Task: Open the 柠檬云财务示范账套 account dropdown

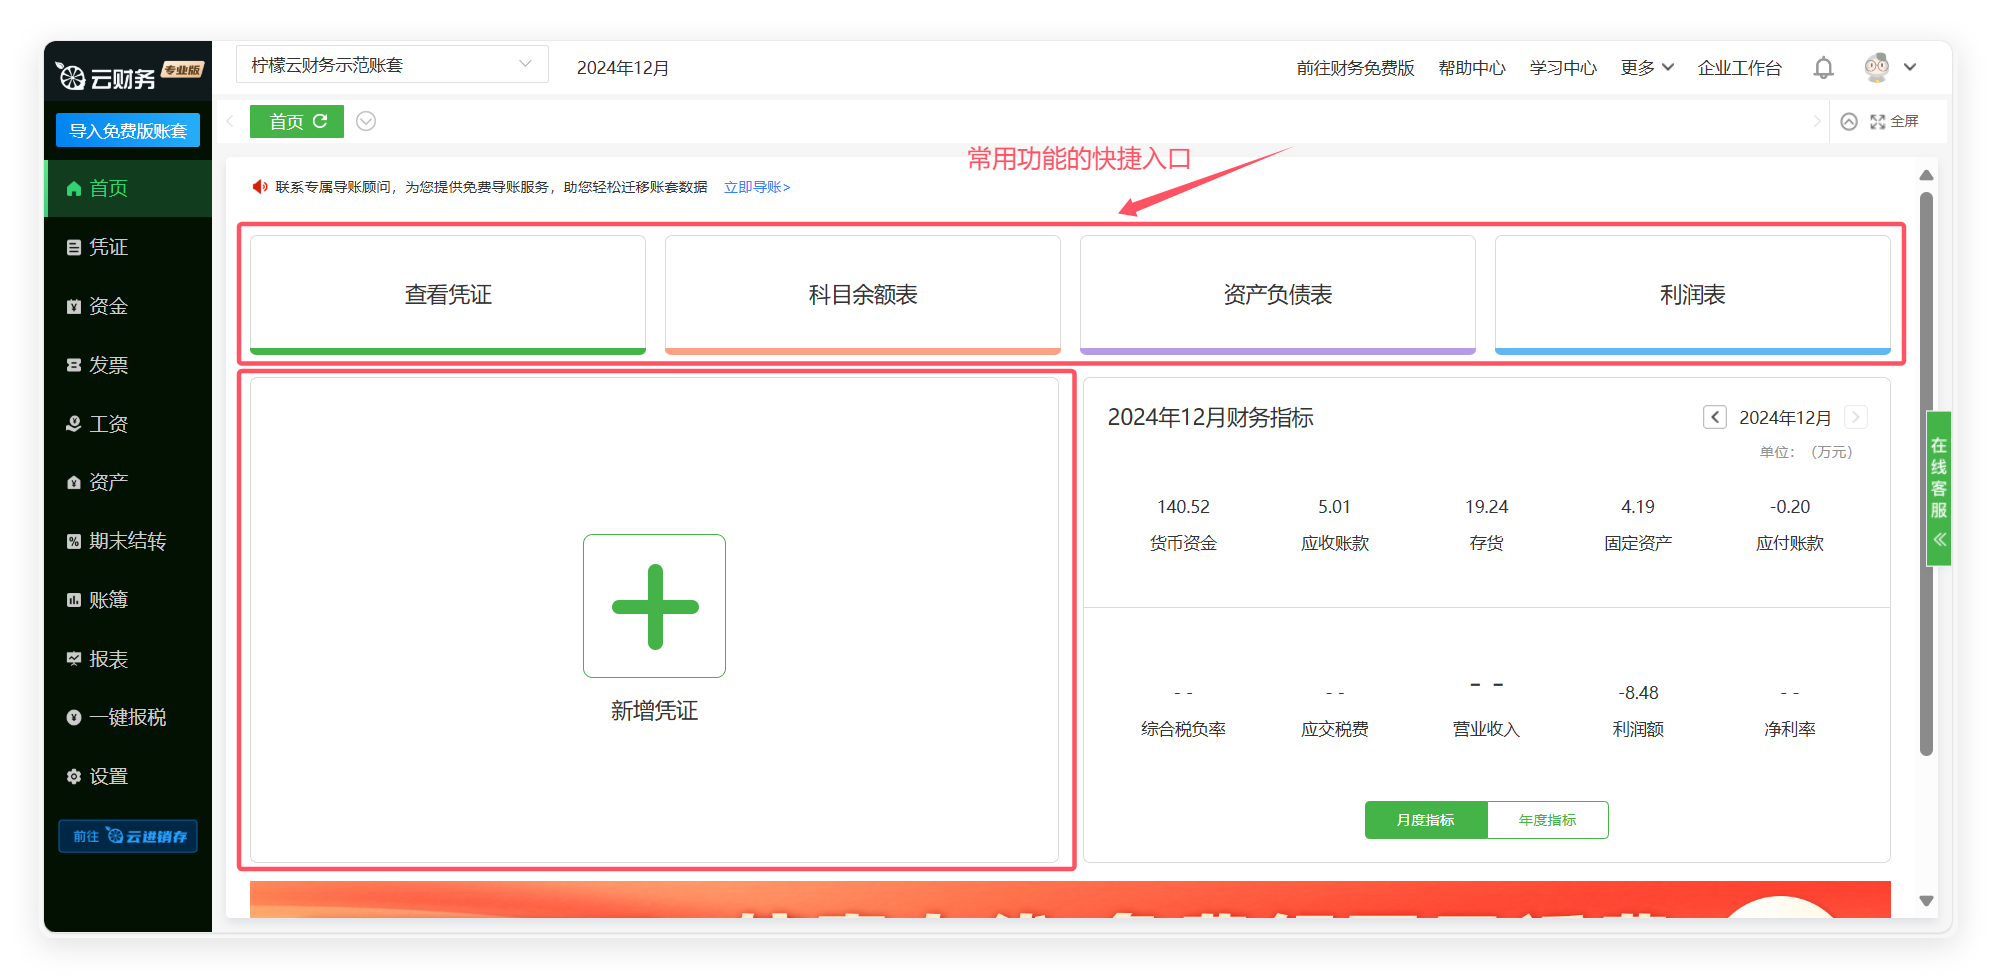Action: (x=392, y=65)
